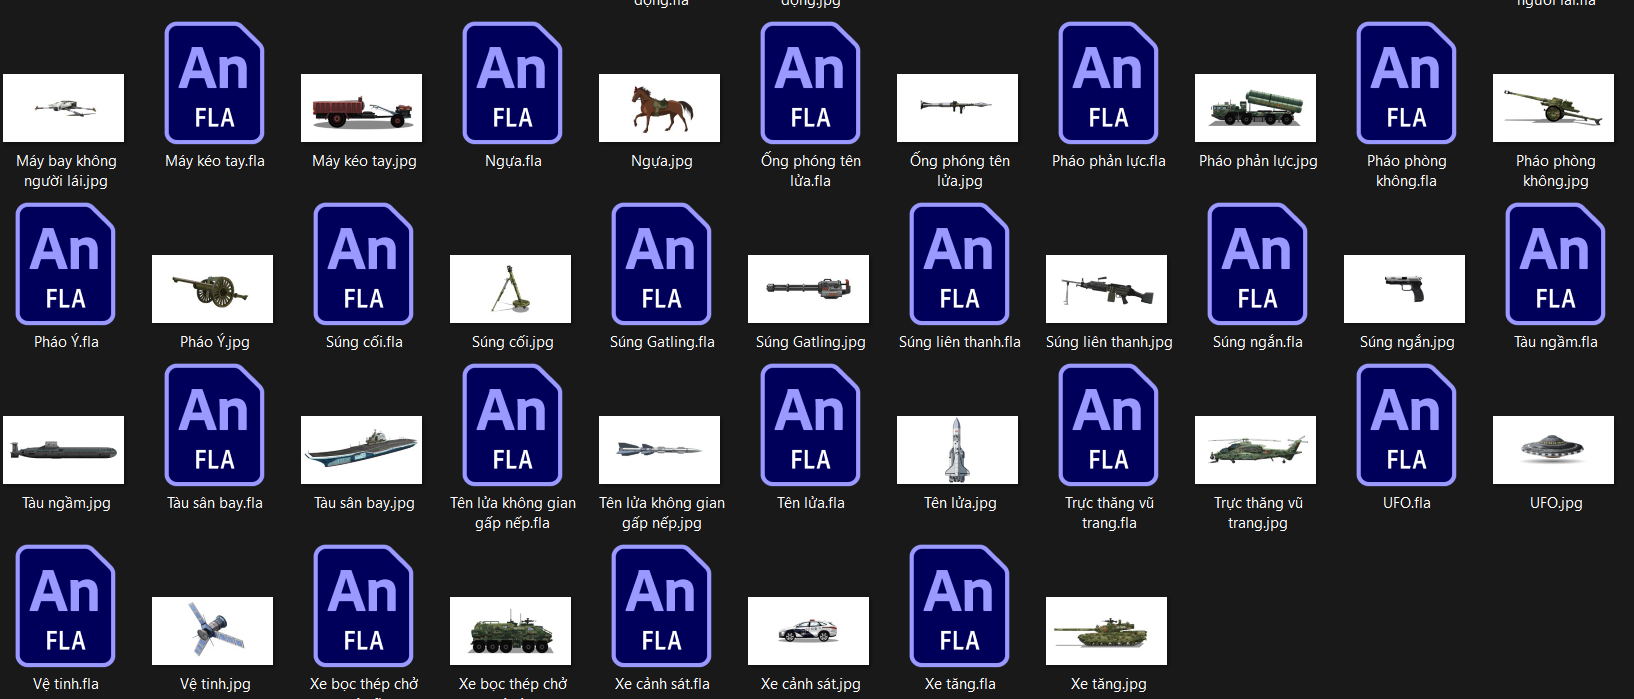Select the Tàu sân bay.jpg carrier thumbnail

pyautogui.click(x=361, y=450)
